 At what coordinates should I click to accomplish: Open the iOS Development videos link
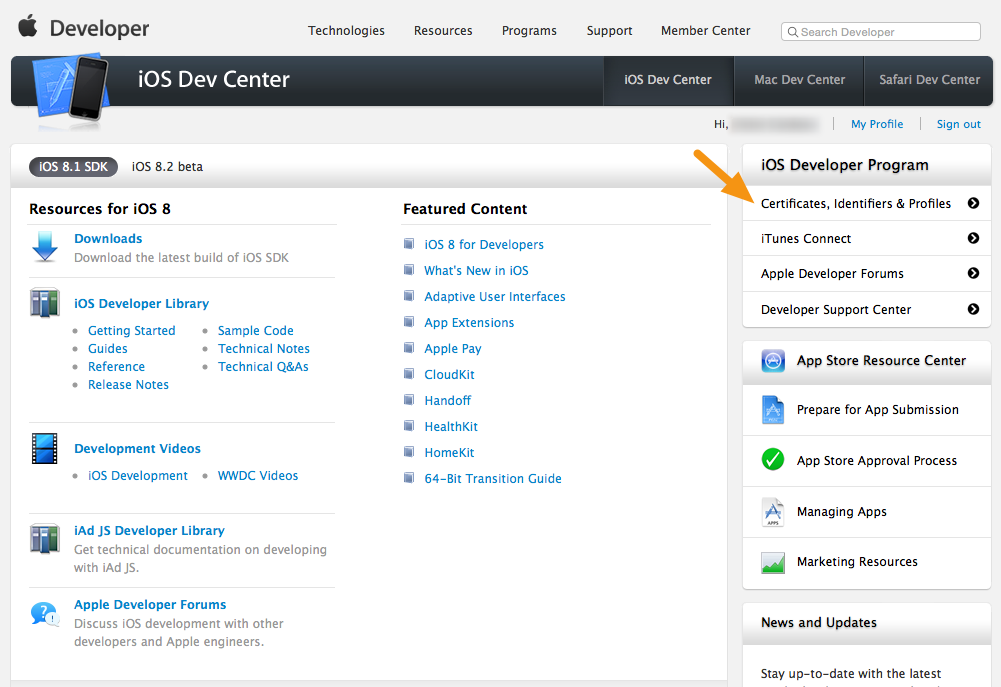(x=138, y=476)
